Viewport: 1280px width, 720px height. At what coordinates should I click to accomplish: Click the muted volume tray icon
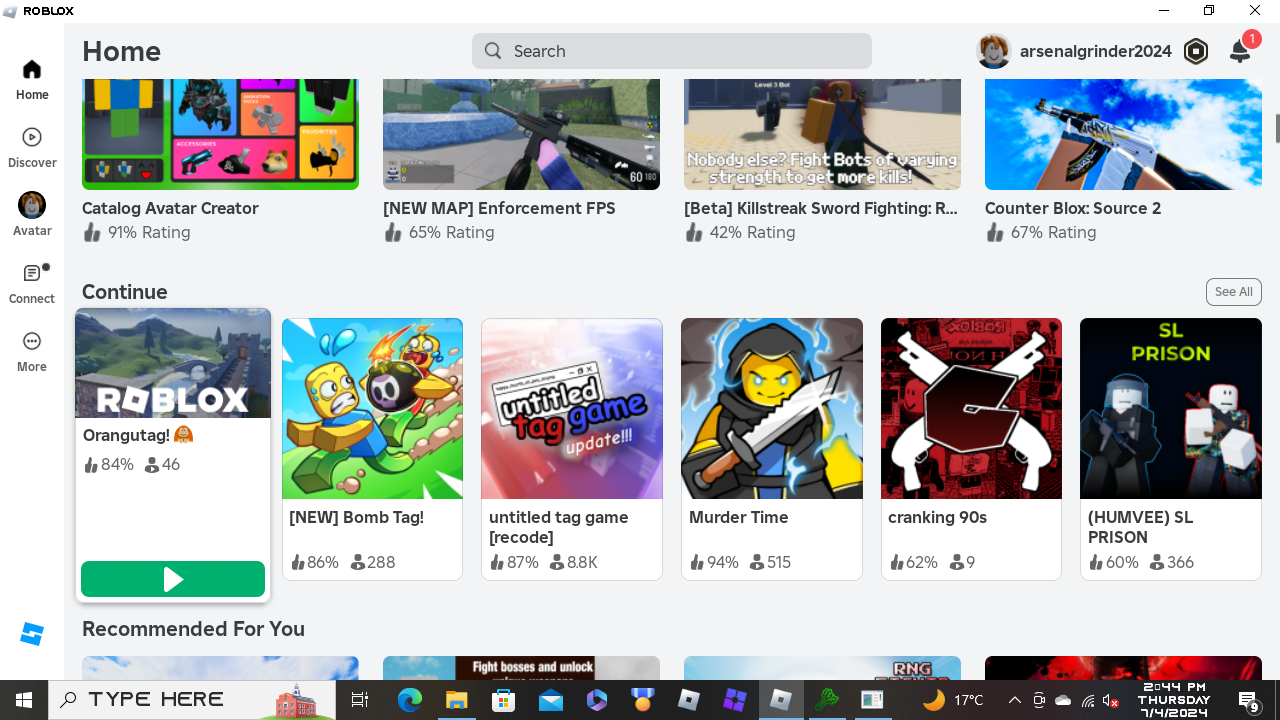pos(1111,700)
